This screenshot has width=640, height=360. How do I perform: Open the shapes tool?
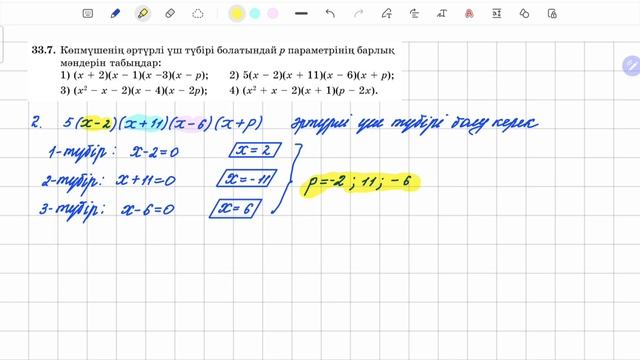(x=524, y=14)
